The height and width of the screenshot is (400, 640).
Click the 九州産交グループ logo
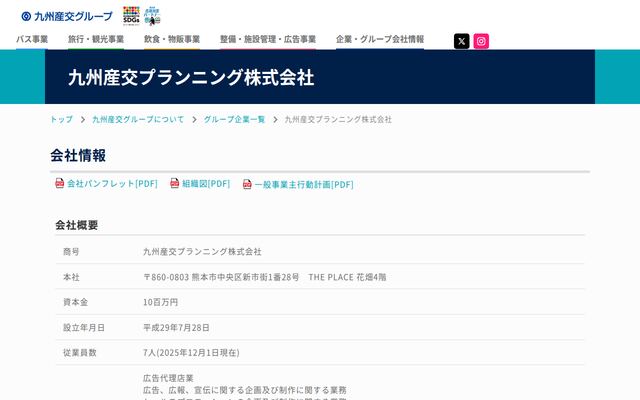[x=67, y=16]
